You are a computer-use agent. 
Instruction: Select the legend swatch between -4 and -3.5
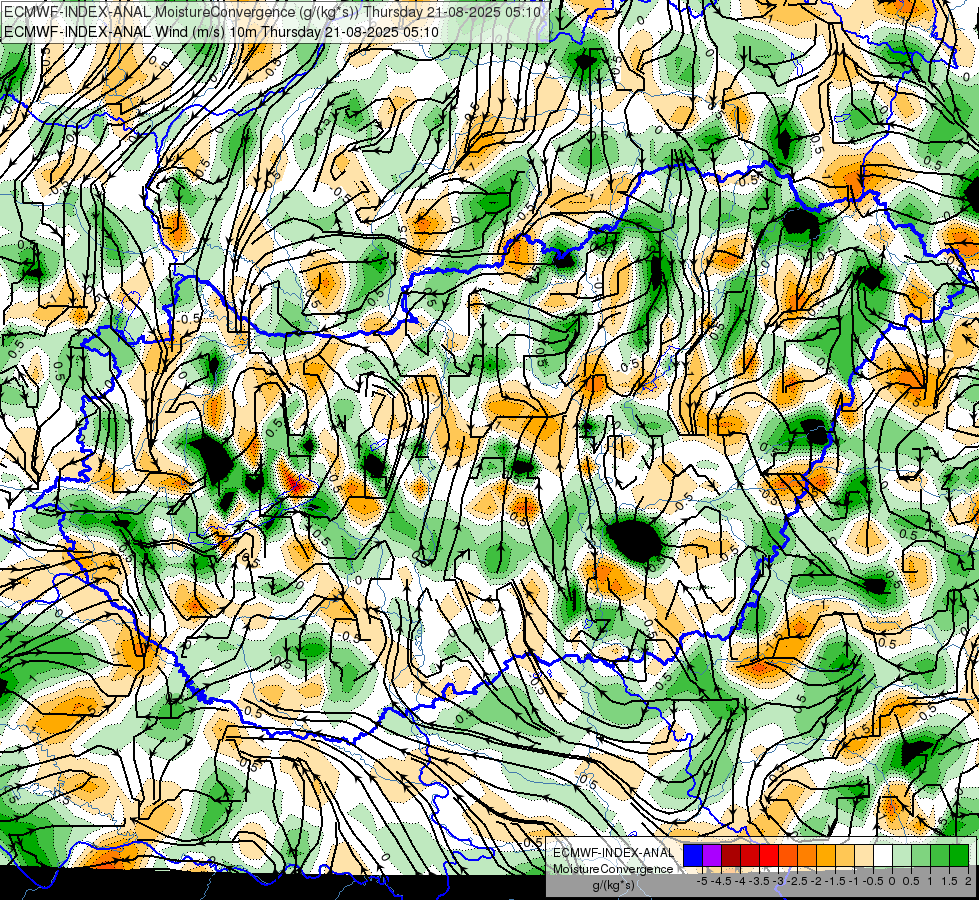tap(750, 855)
